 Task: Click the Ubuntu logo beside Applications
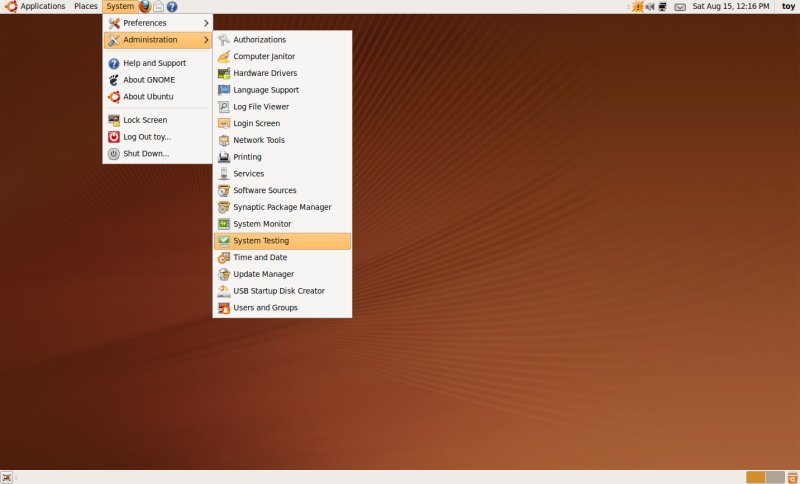[x=11, y=7]
